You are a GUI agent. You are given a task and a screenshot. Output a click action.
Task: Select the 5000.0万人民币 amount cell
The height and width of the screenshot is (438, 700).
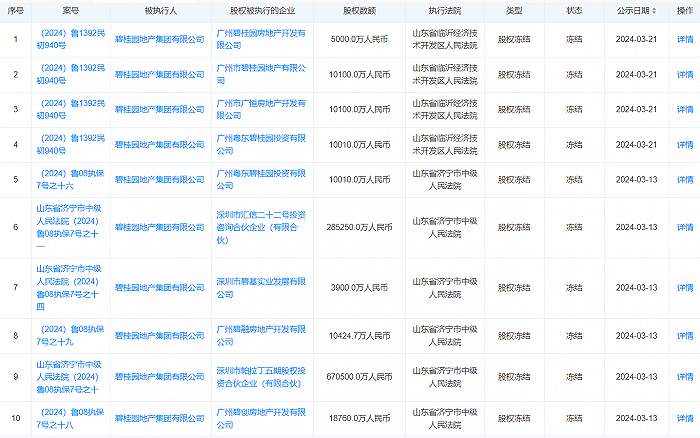359,39
